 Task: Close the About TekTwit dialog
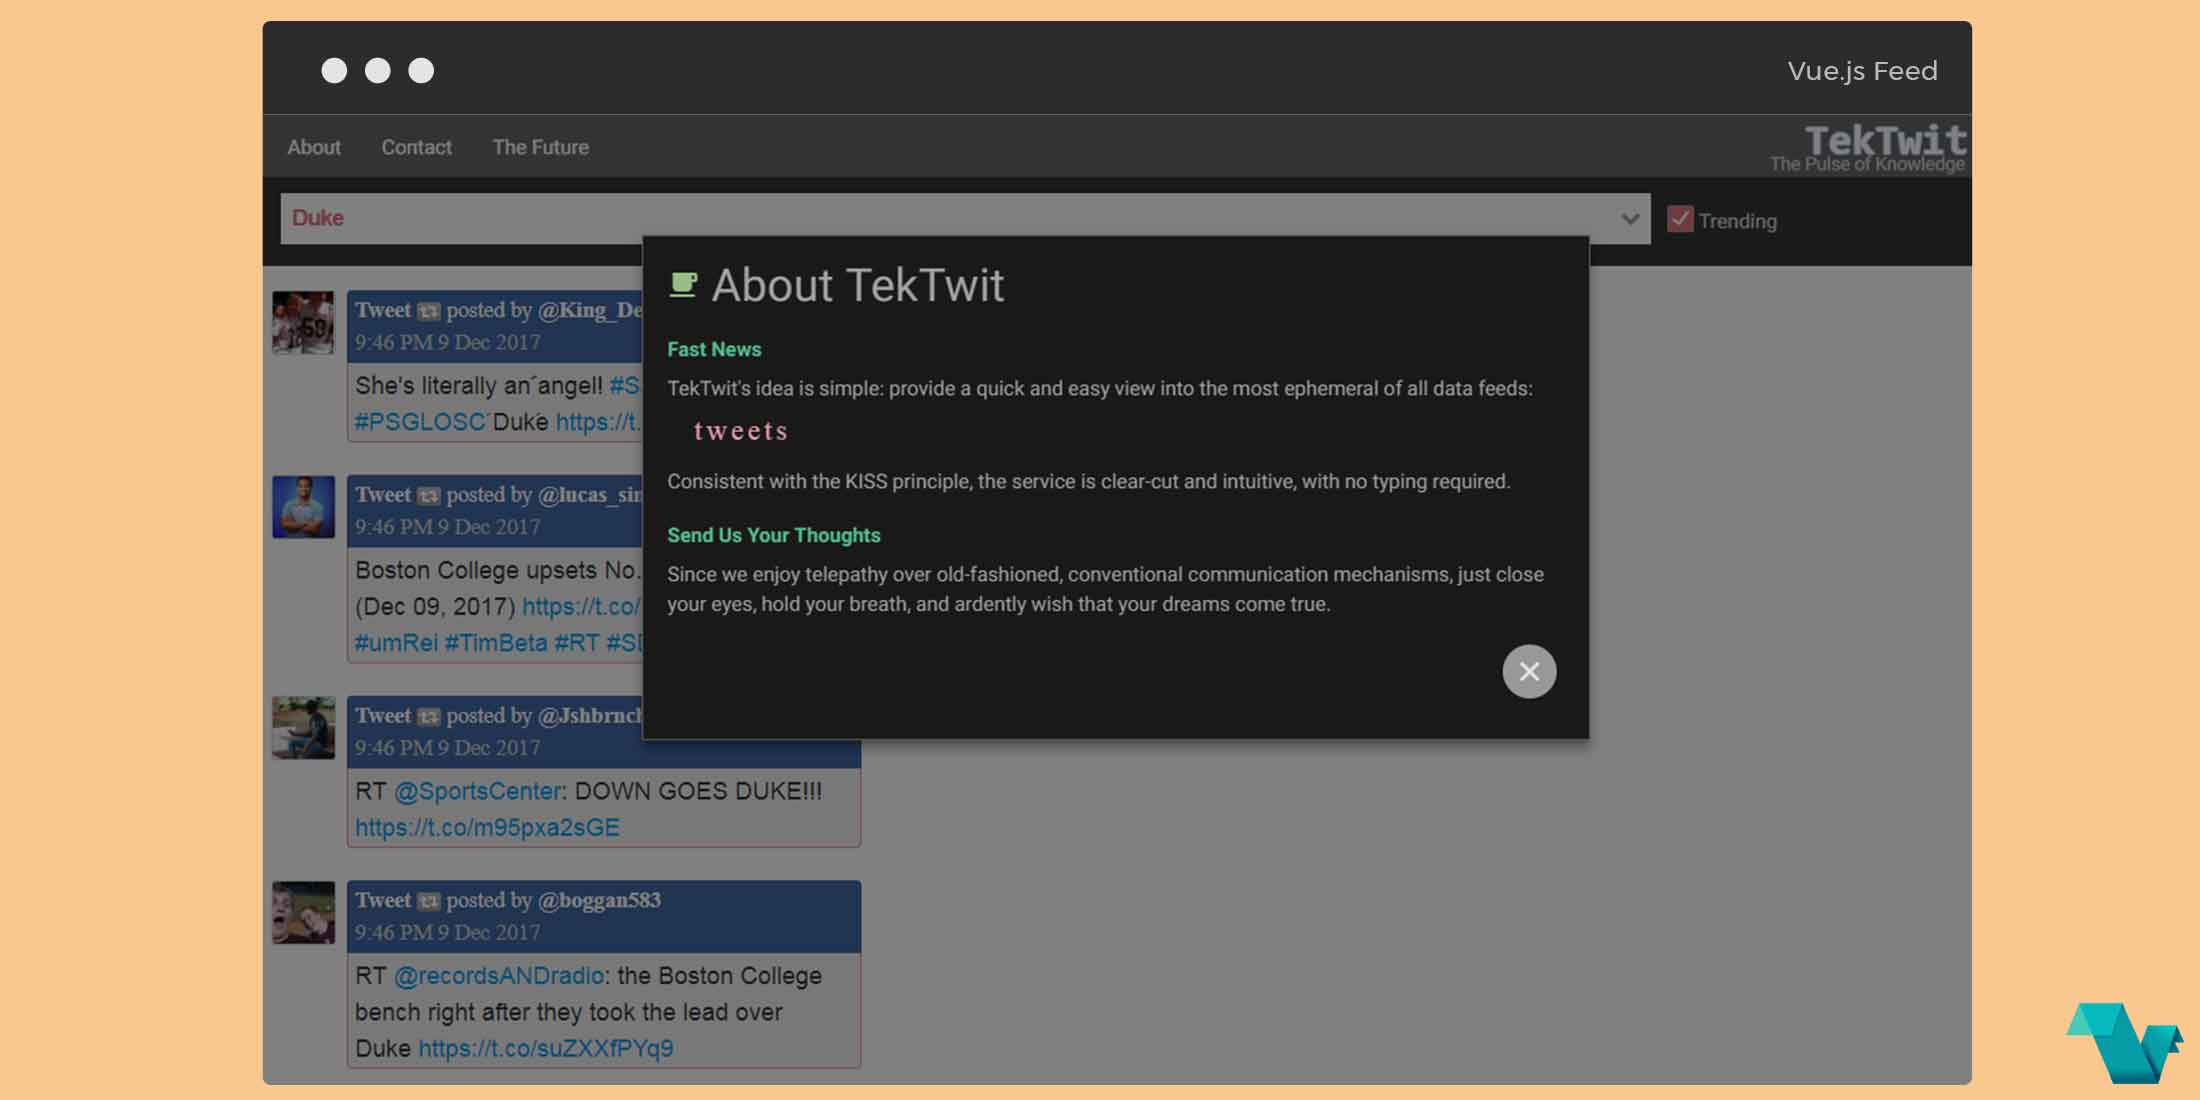(x=1528, y=671)
